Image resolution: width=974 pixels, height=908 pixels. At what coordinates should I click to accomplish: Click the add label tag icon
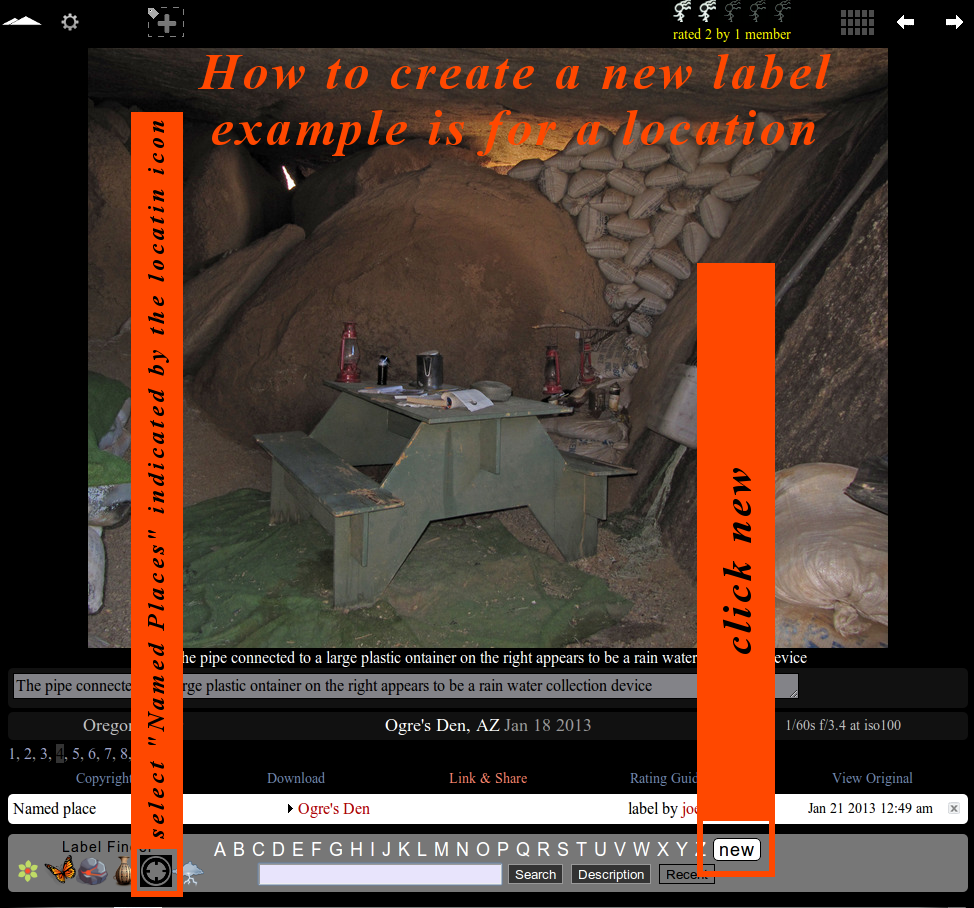(x=165, y=22)
